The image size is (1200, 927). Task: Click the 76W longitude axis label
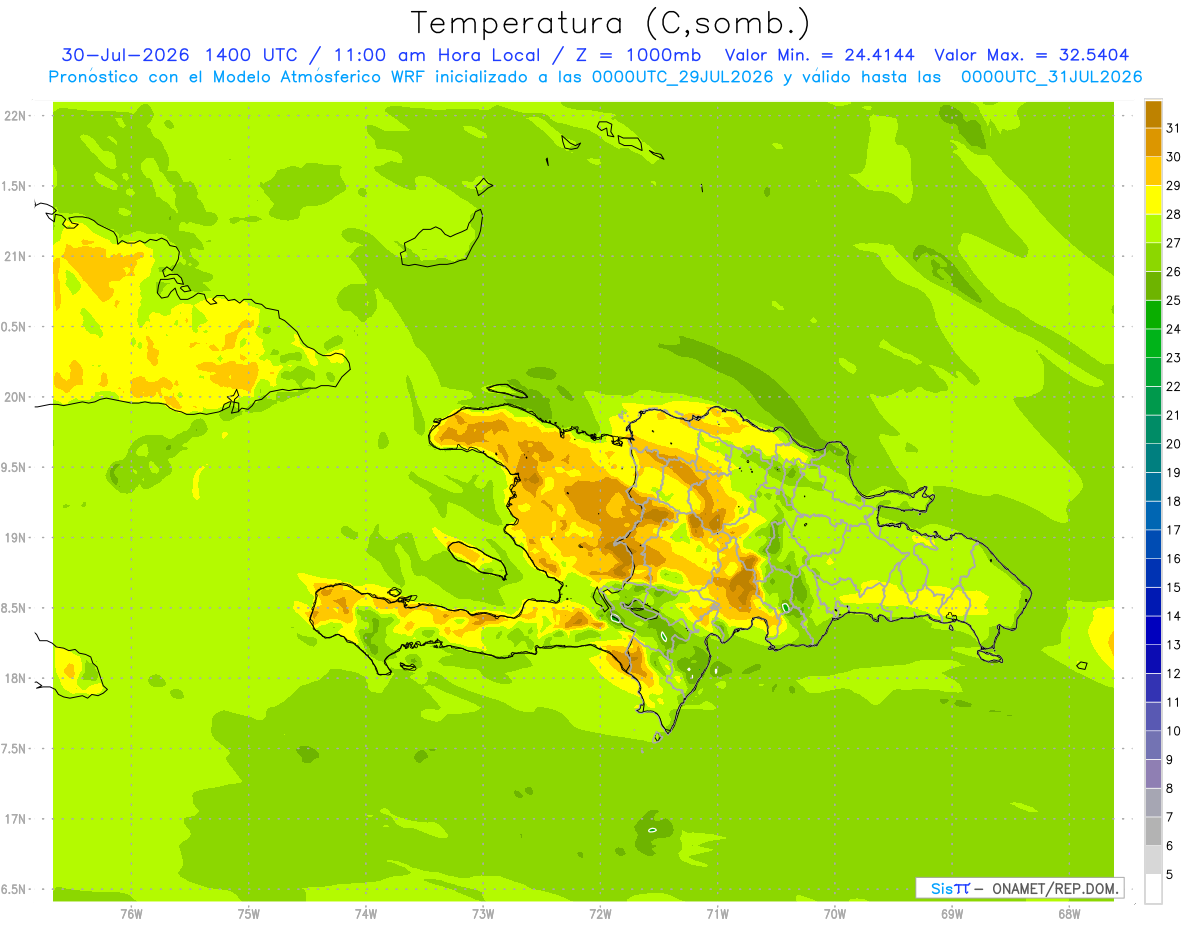[131, 913]
